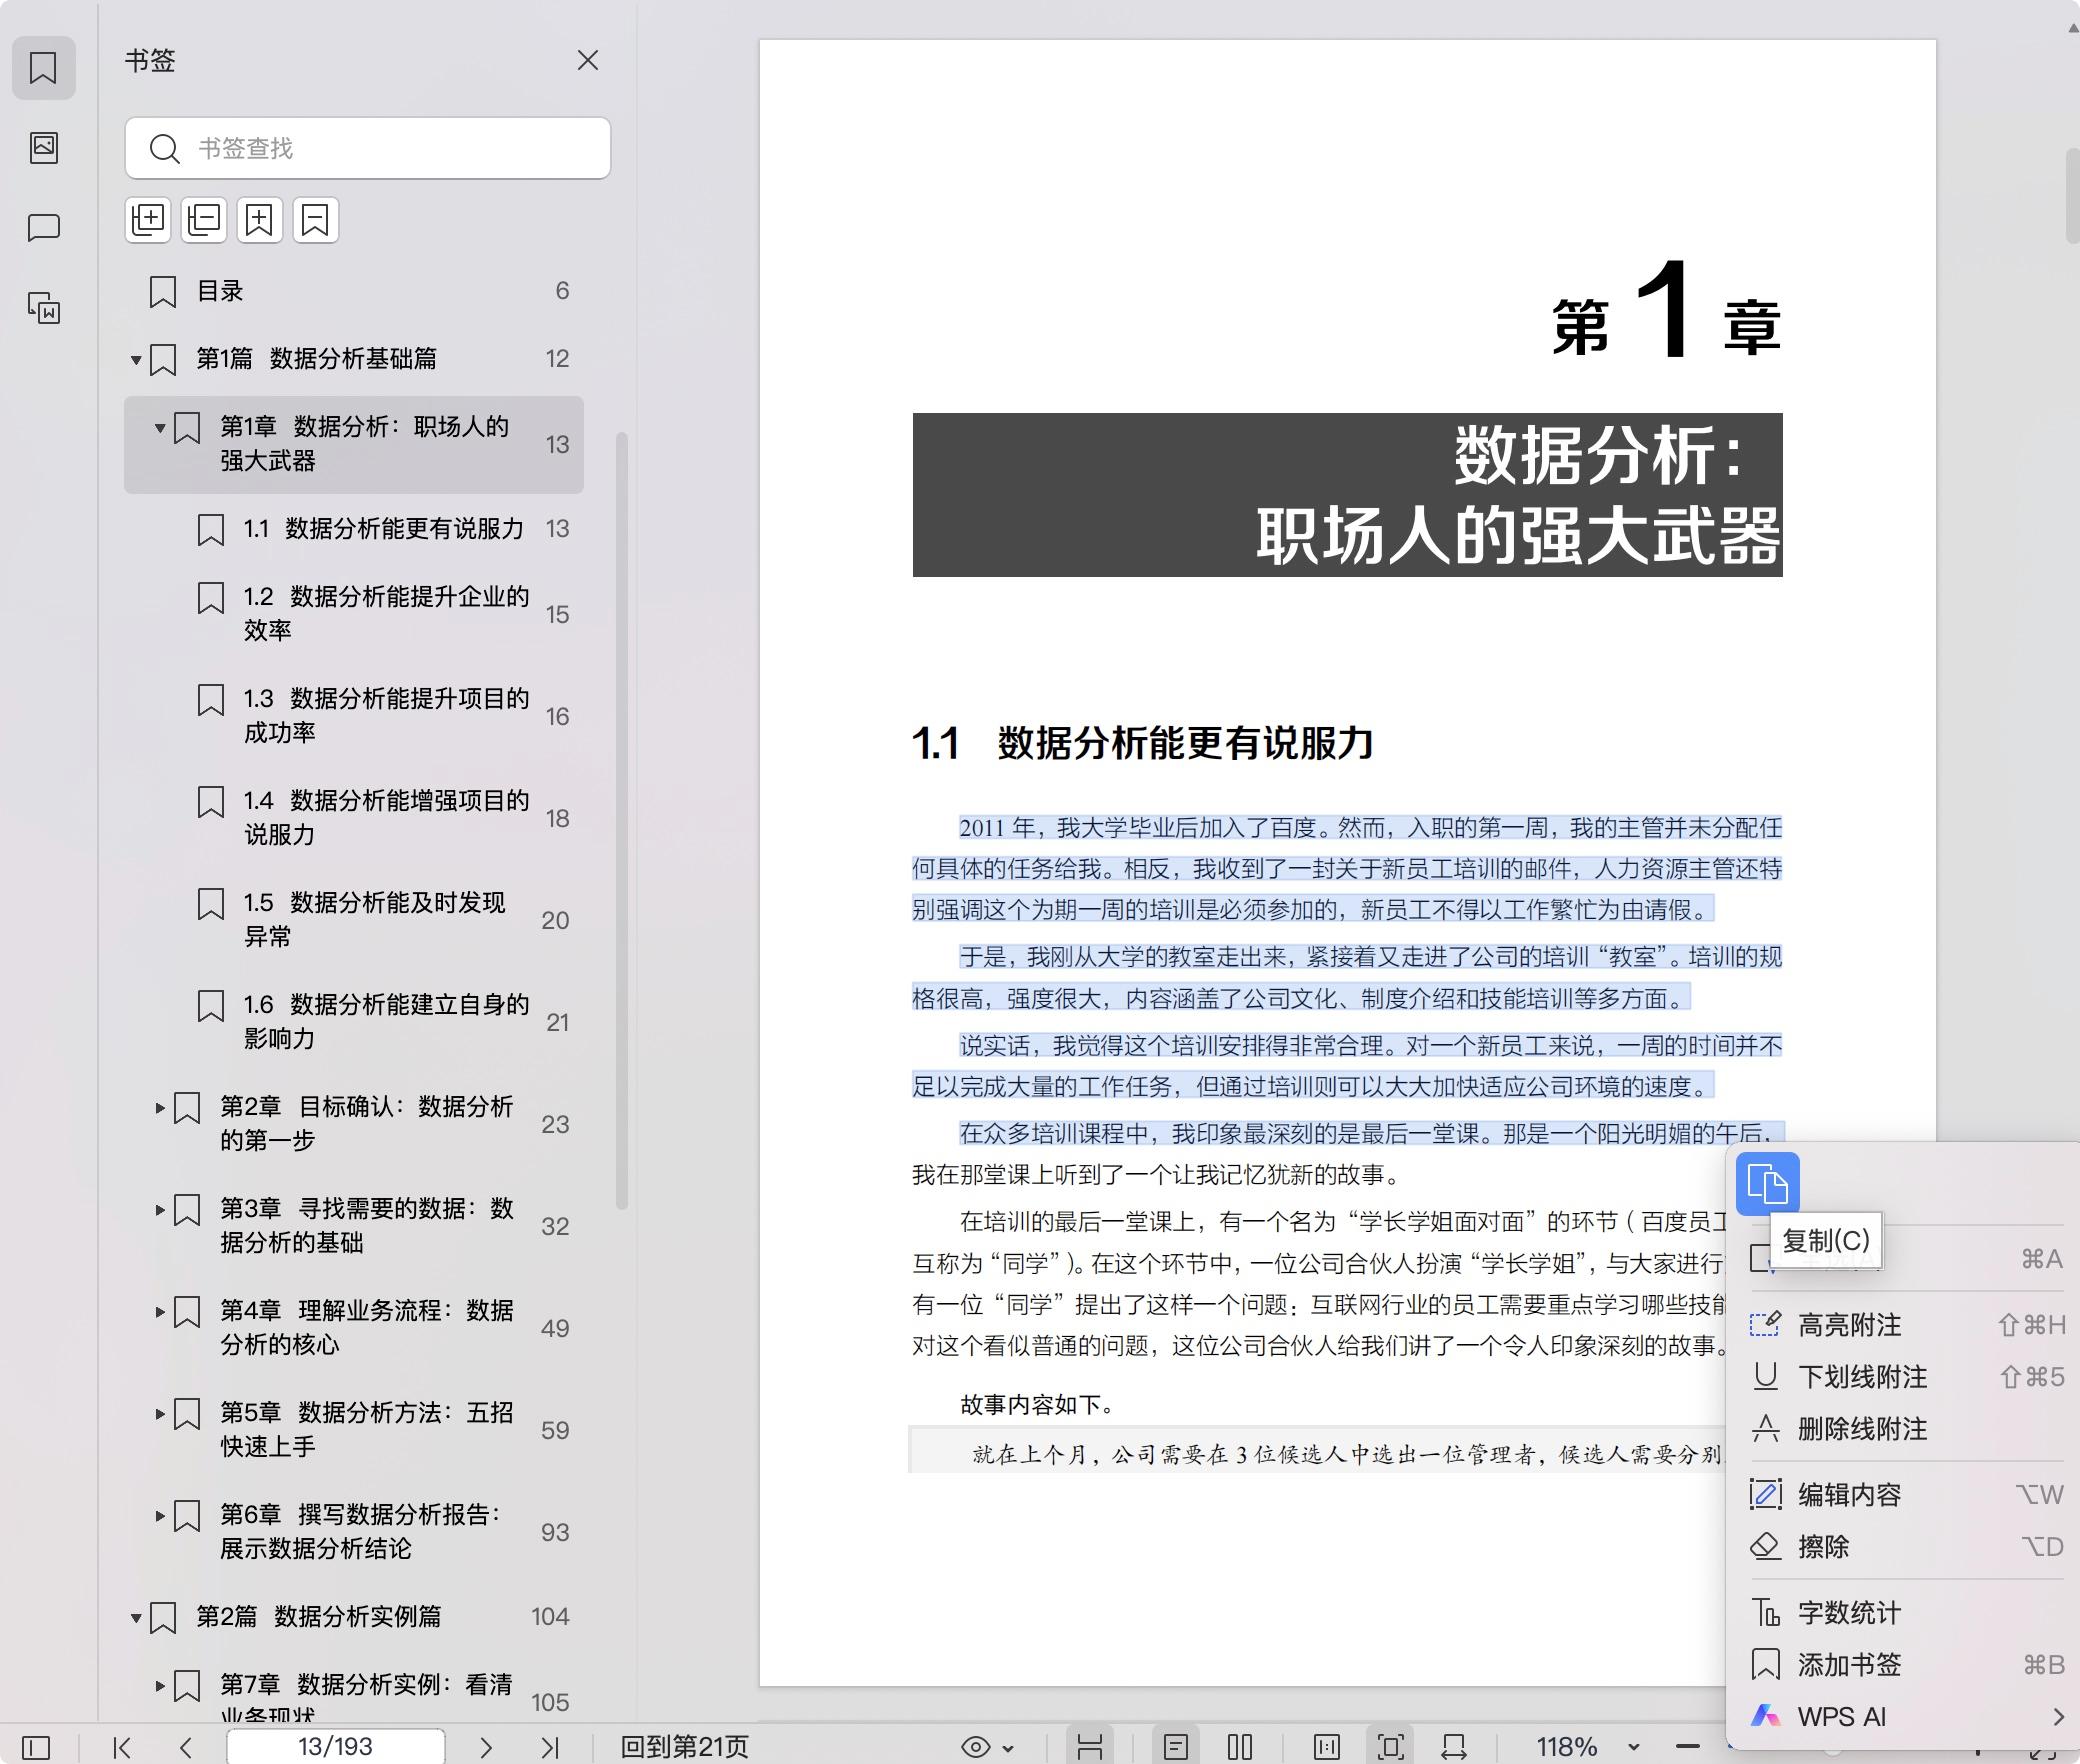Expand the 第2章 目标确认 bookmark
Viewport: 2080px width, 1764px height.
click(x=159, y=1107)
